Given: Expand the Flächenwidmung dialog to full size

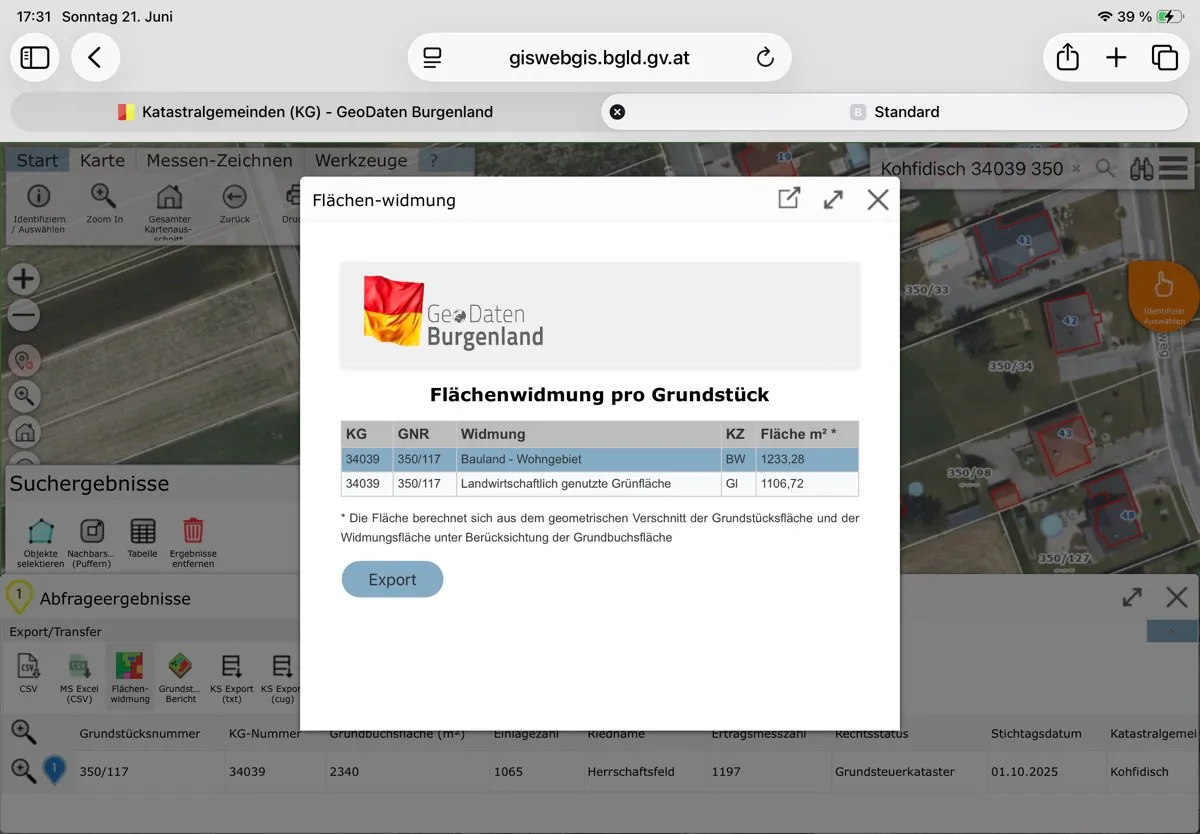Looking at the screenshot, I should point(833,199).
